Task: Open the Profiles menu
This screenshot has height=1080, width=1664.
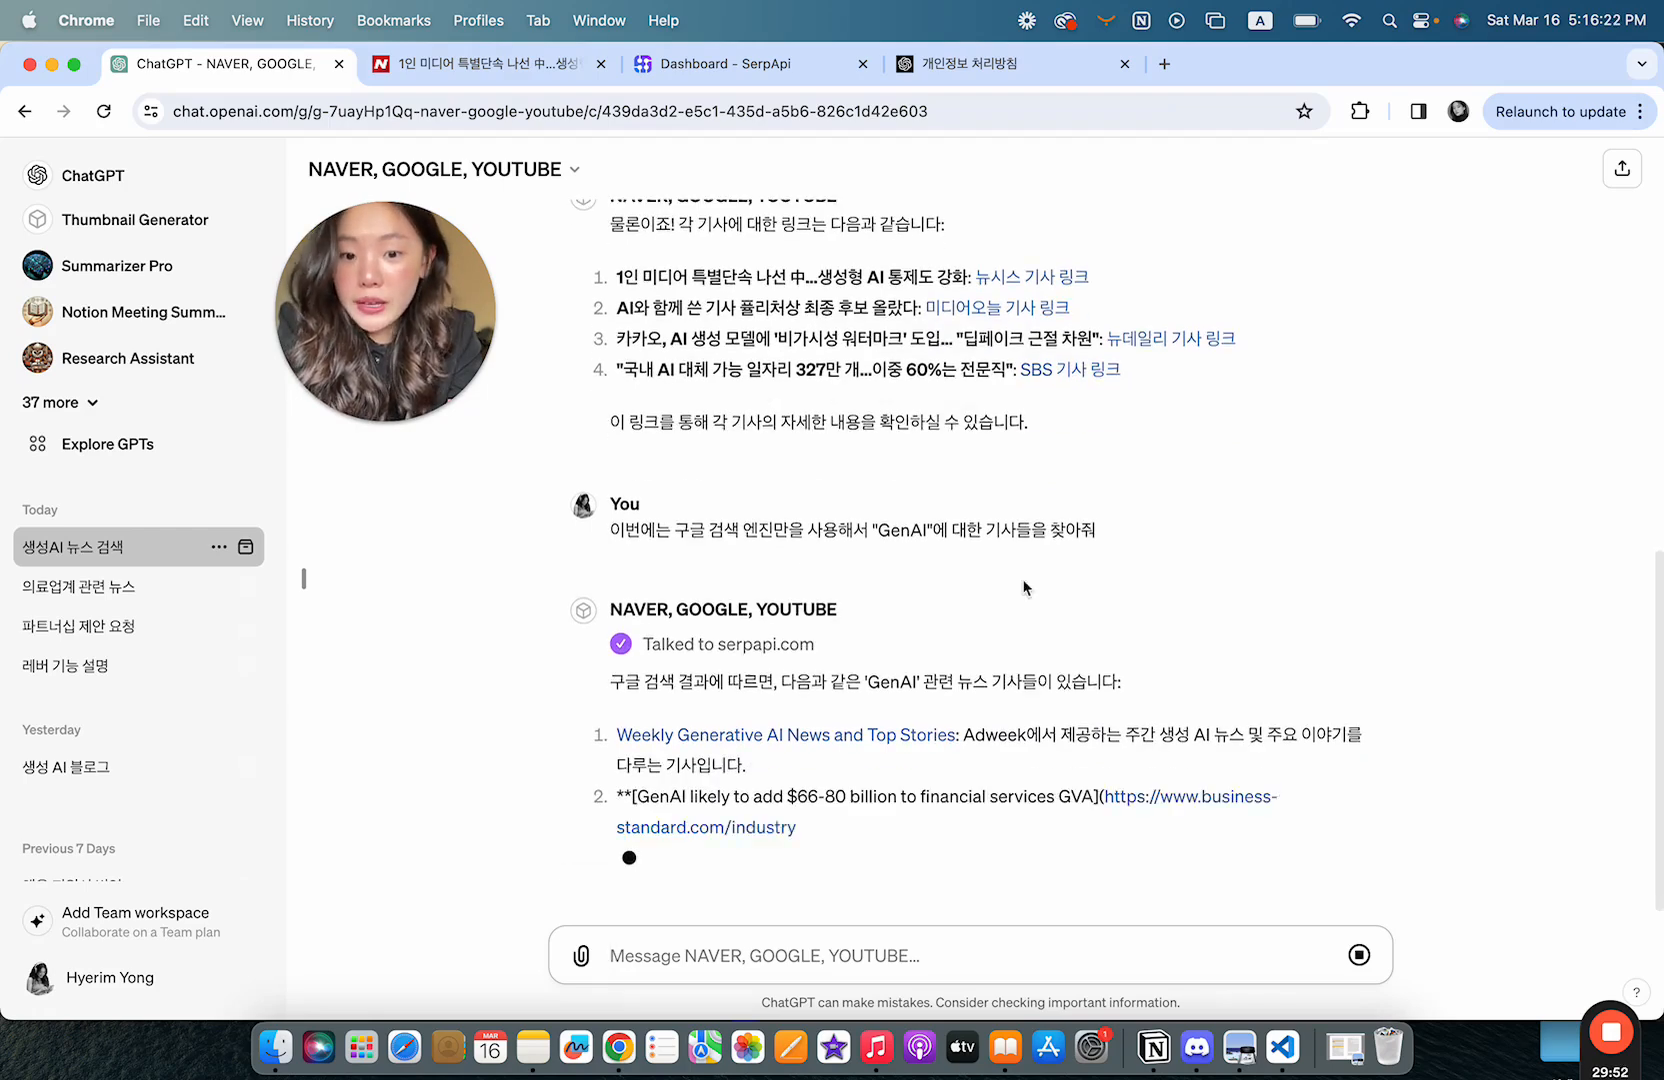Action: click(x=478, y=20)
